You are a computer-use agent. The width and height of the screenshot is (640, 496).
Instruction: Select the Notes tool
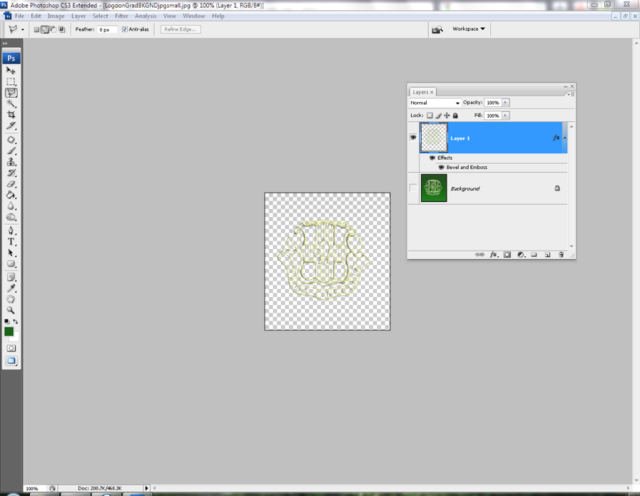(11, 278)
